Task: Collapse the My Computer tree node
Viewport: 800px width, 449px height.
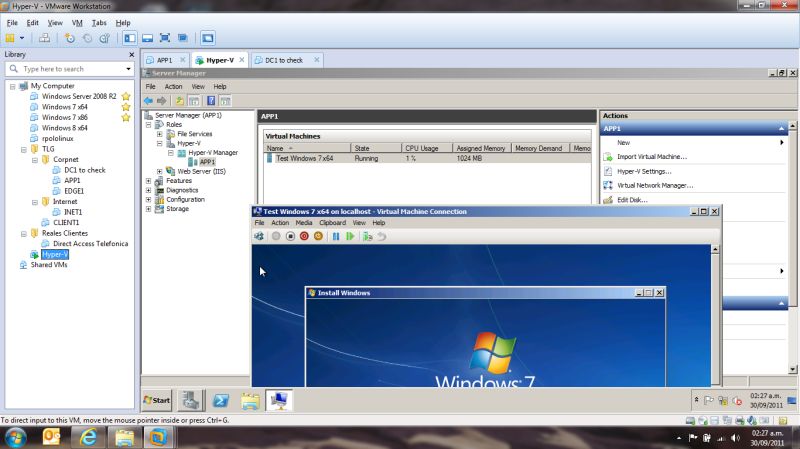Action: [x=13, y=86]
